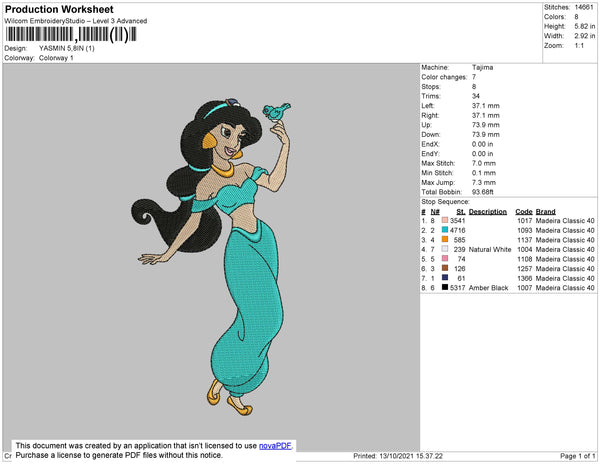Click the Width value '2.92 in'
Image resolution: width=600 pixels, height=464 pixels.
[584, 36]
